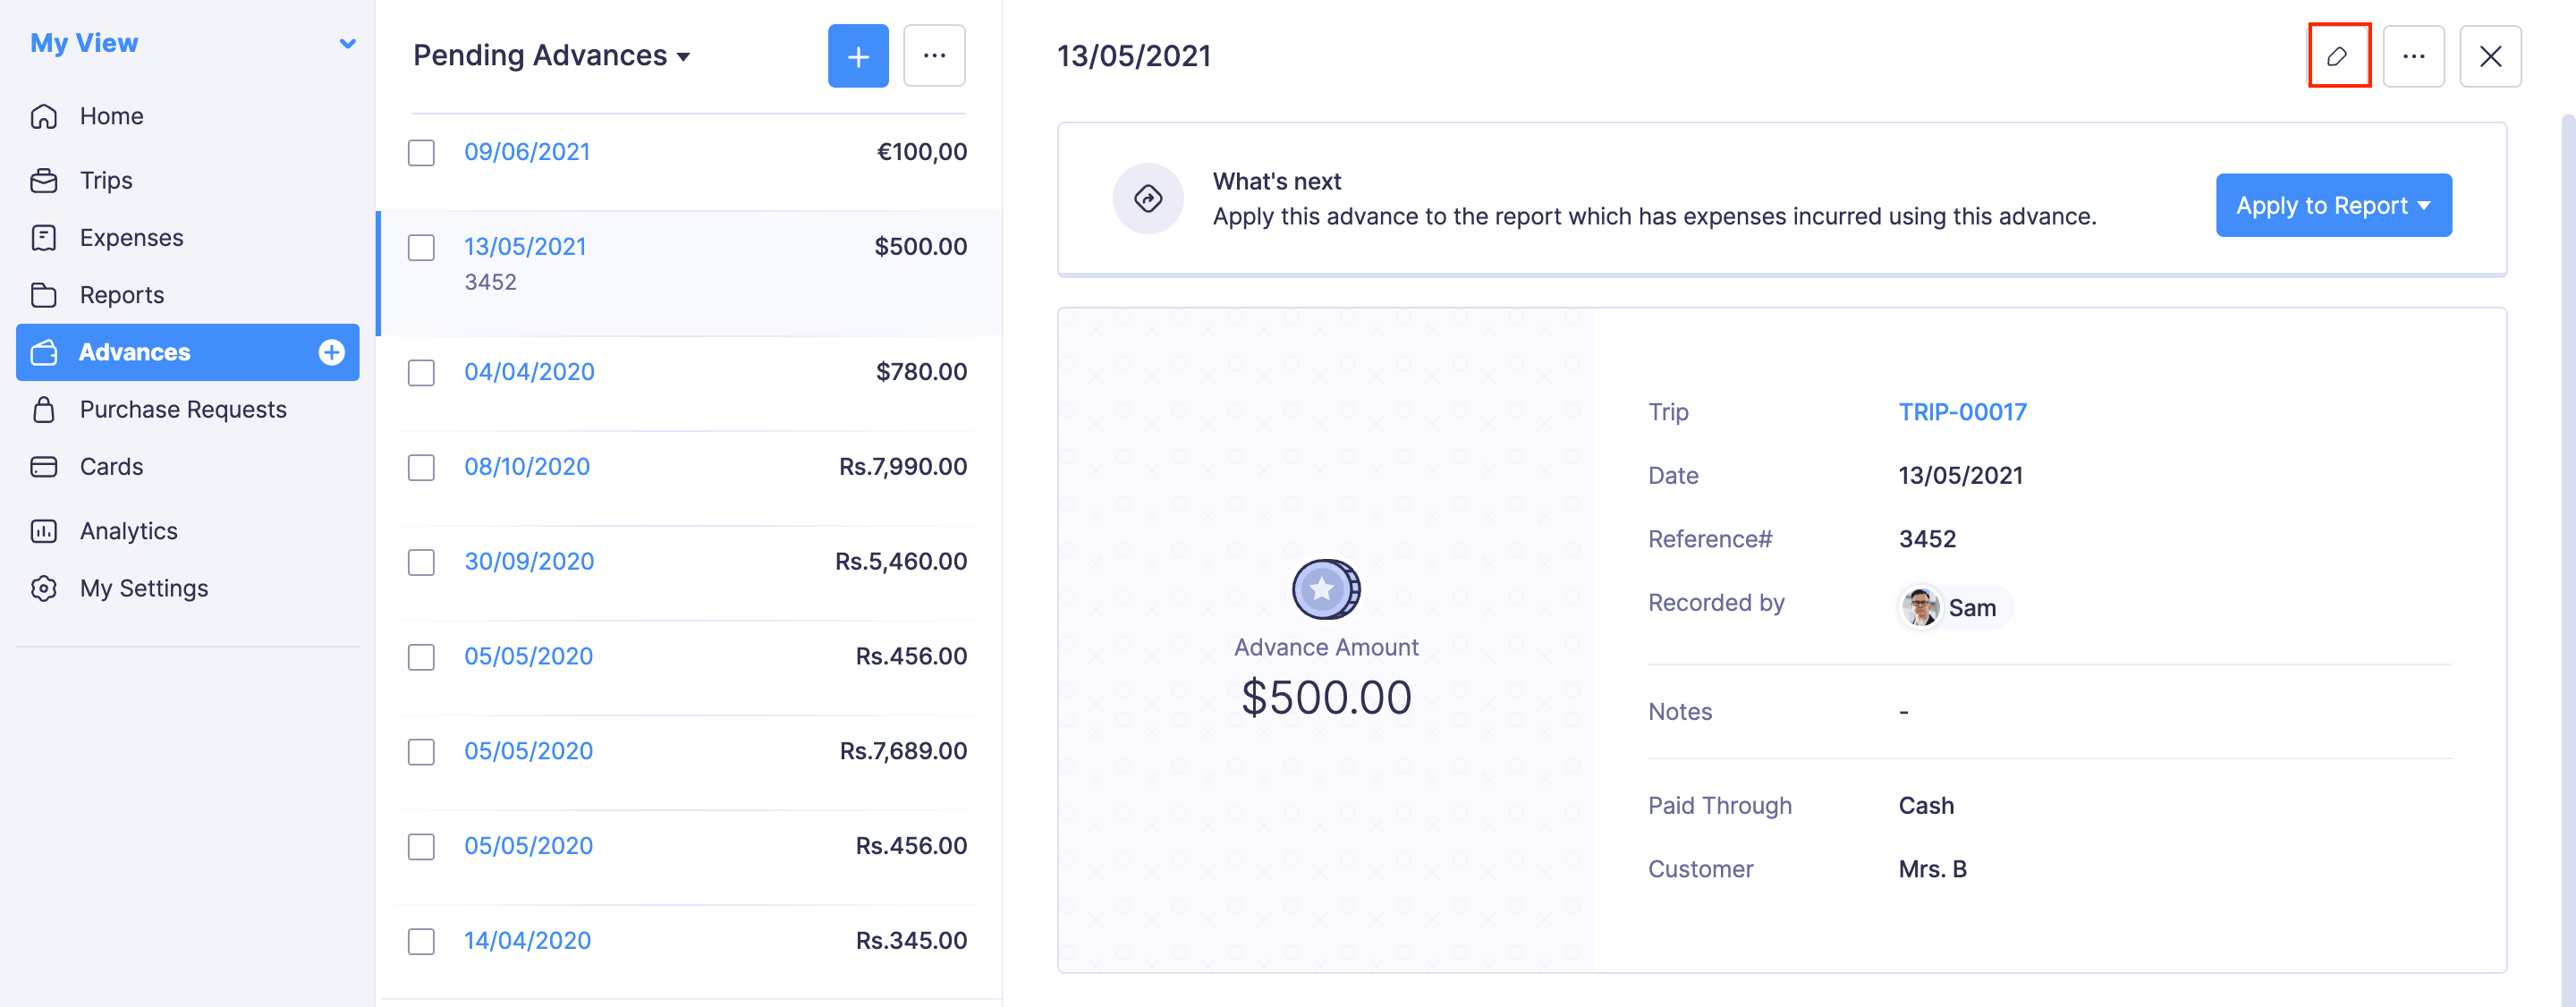Click the My Settings gear icon

click(x=44, y=588)
